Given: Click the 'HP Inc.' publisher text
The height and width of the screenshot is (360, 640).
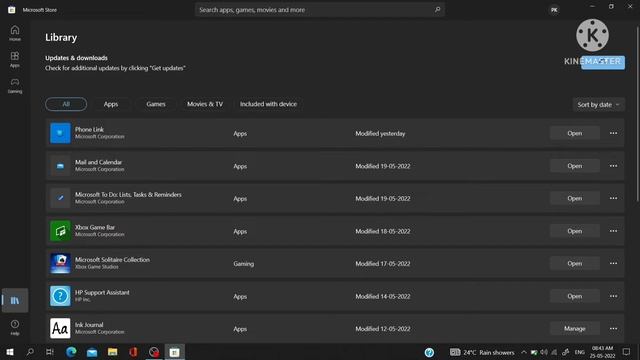Looking at the screenshot, I should [x=83, y=300].
